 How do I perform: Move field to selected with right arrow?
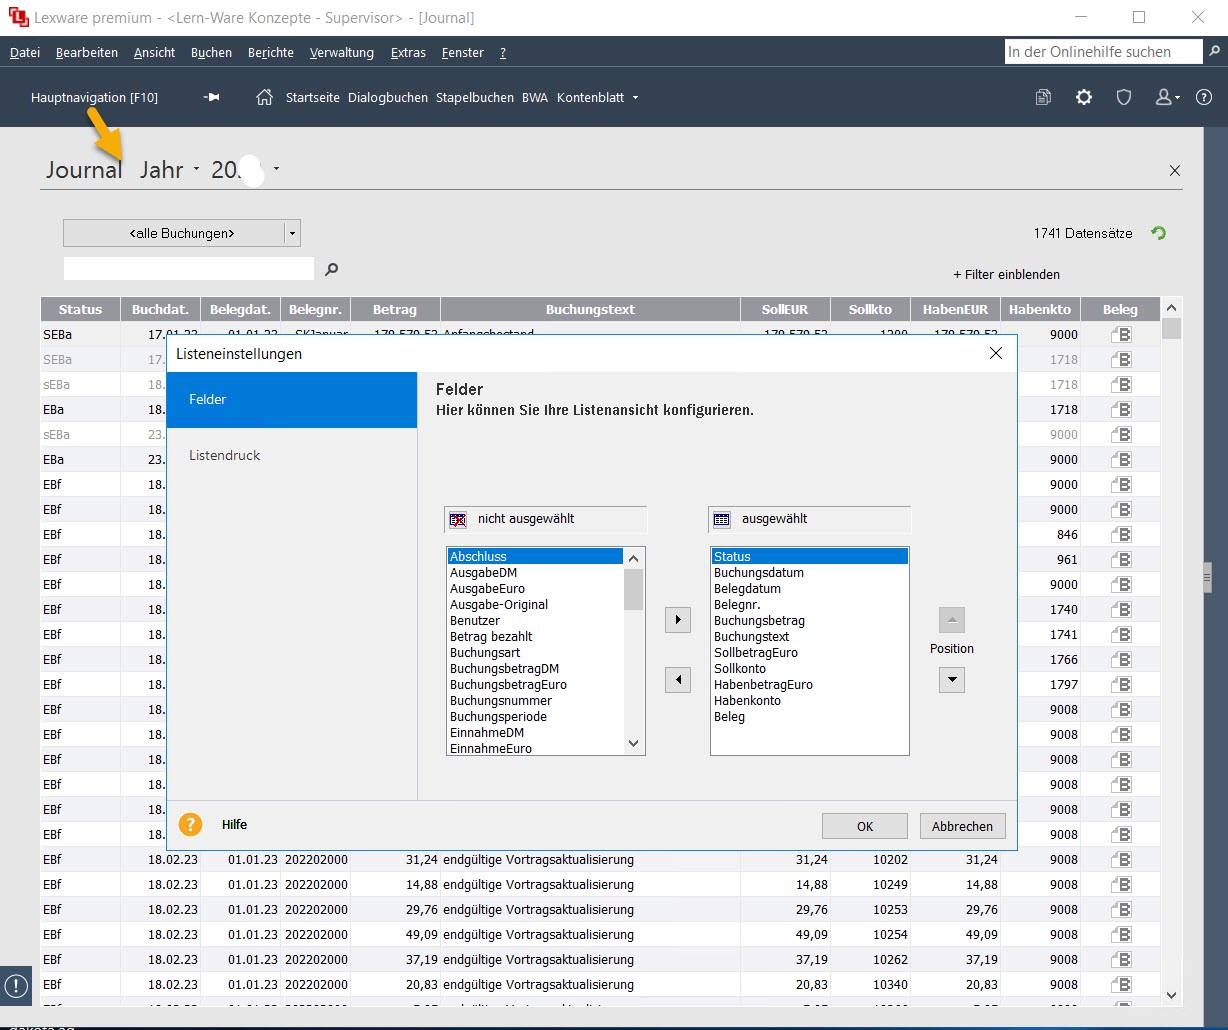[x=678, y=620]
